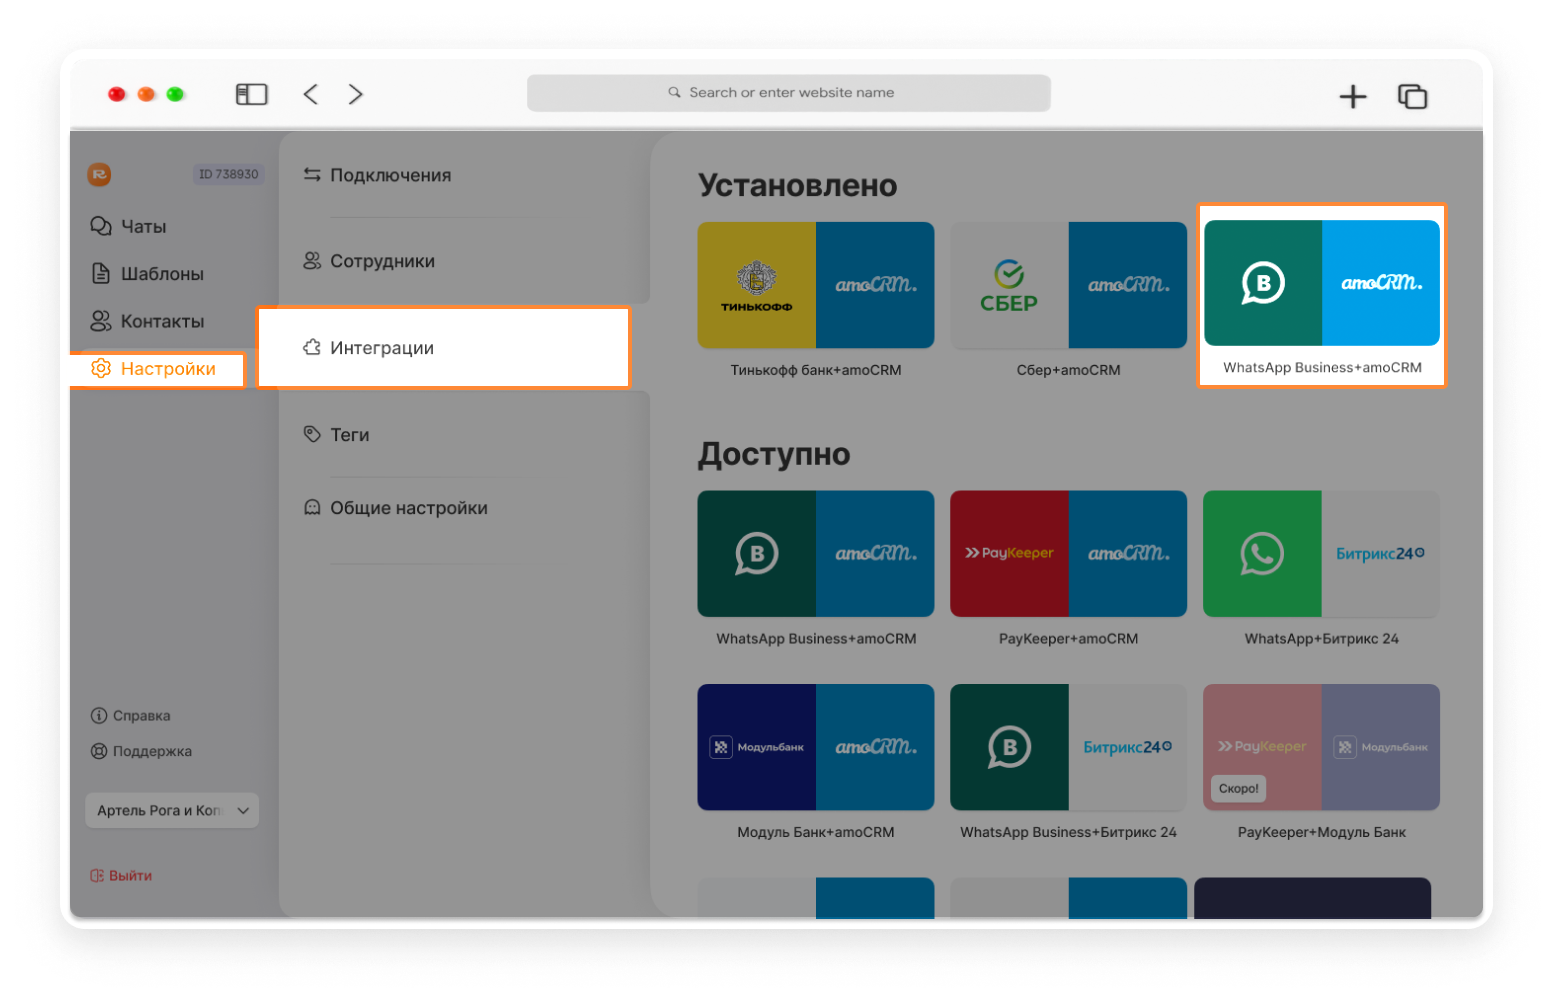Open a new tab with plus icon

(x=1353, y=96)
